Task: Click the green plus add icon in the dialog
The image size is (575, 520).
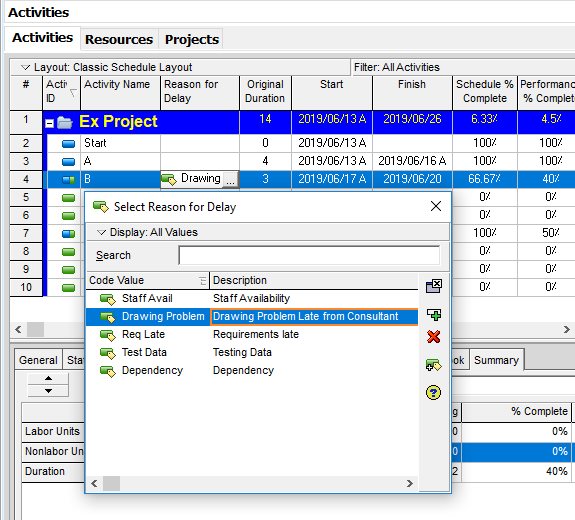Action: 434,314
